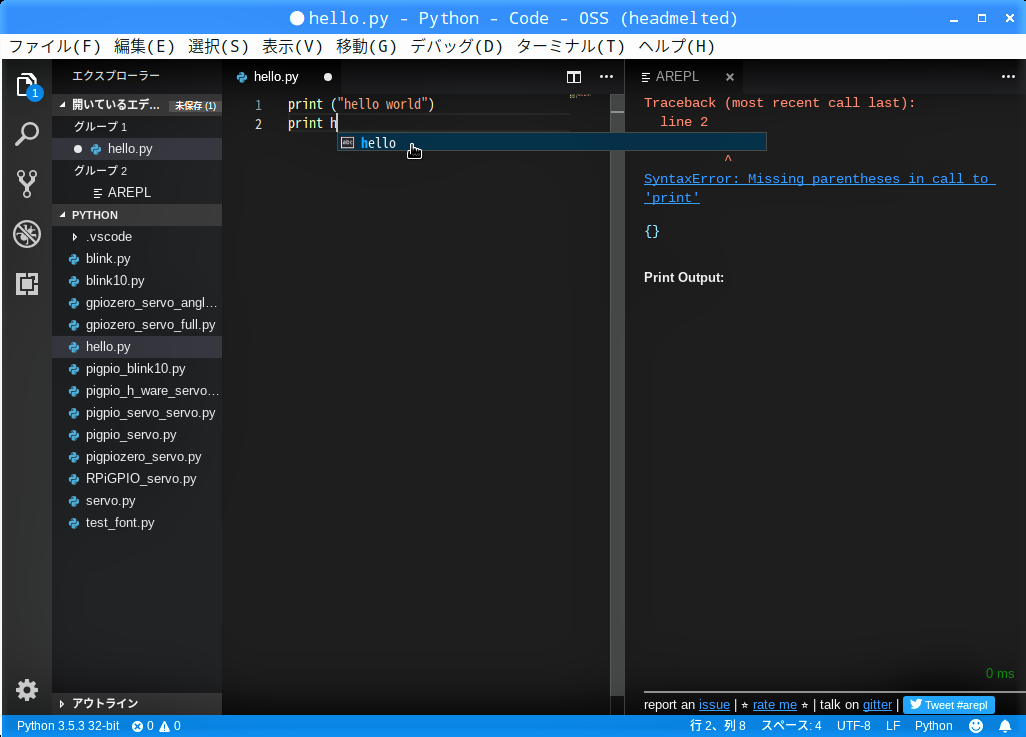The height and width of the screenshot is (737, 1026).
Task: Change language mode Python in status bar
Action: coord(933,726)
